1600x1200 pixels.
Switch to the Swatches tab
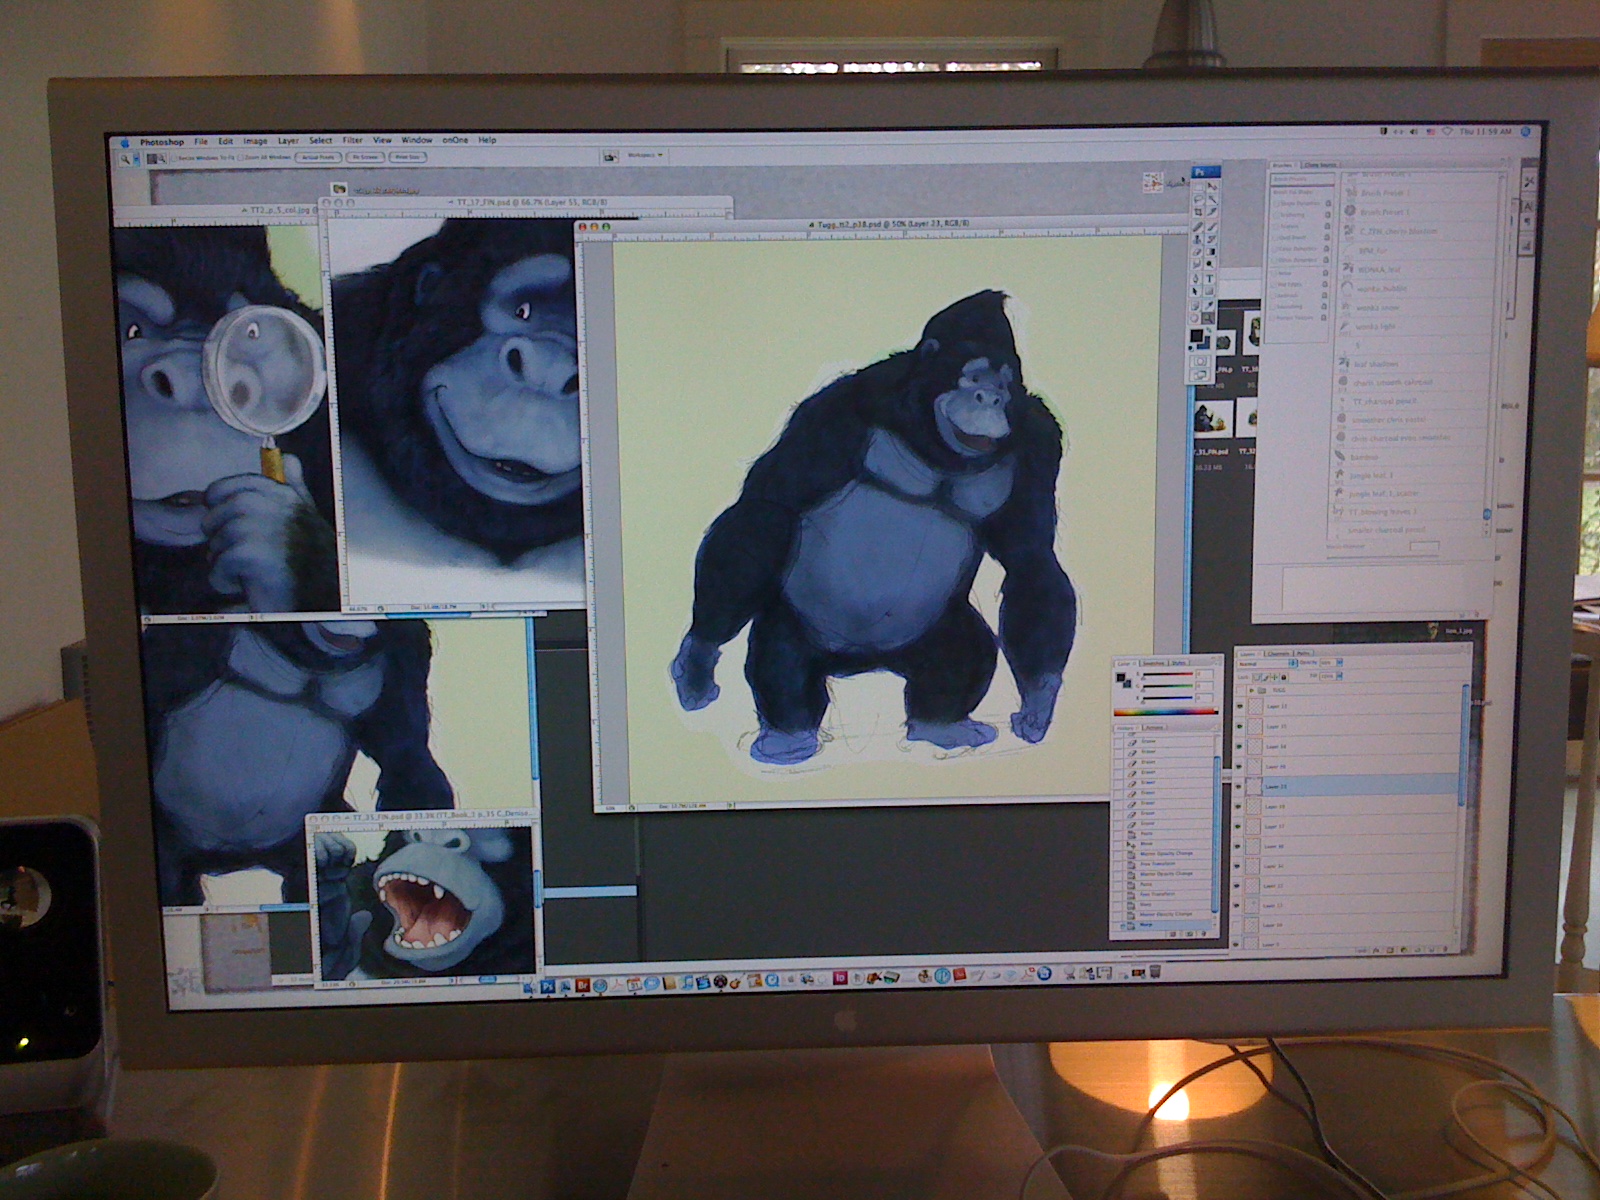tap(1153, 663)
